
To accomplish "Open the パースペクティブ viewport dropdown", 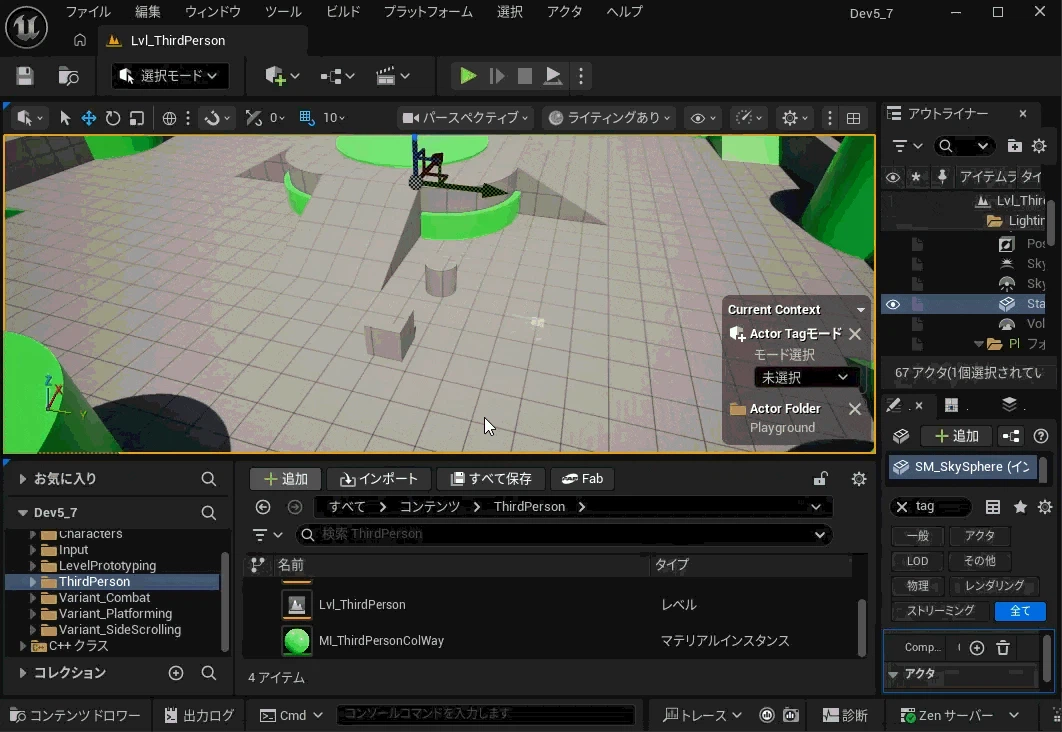I will click(465, 118).
